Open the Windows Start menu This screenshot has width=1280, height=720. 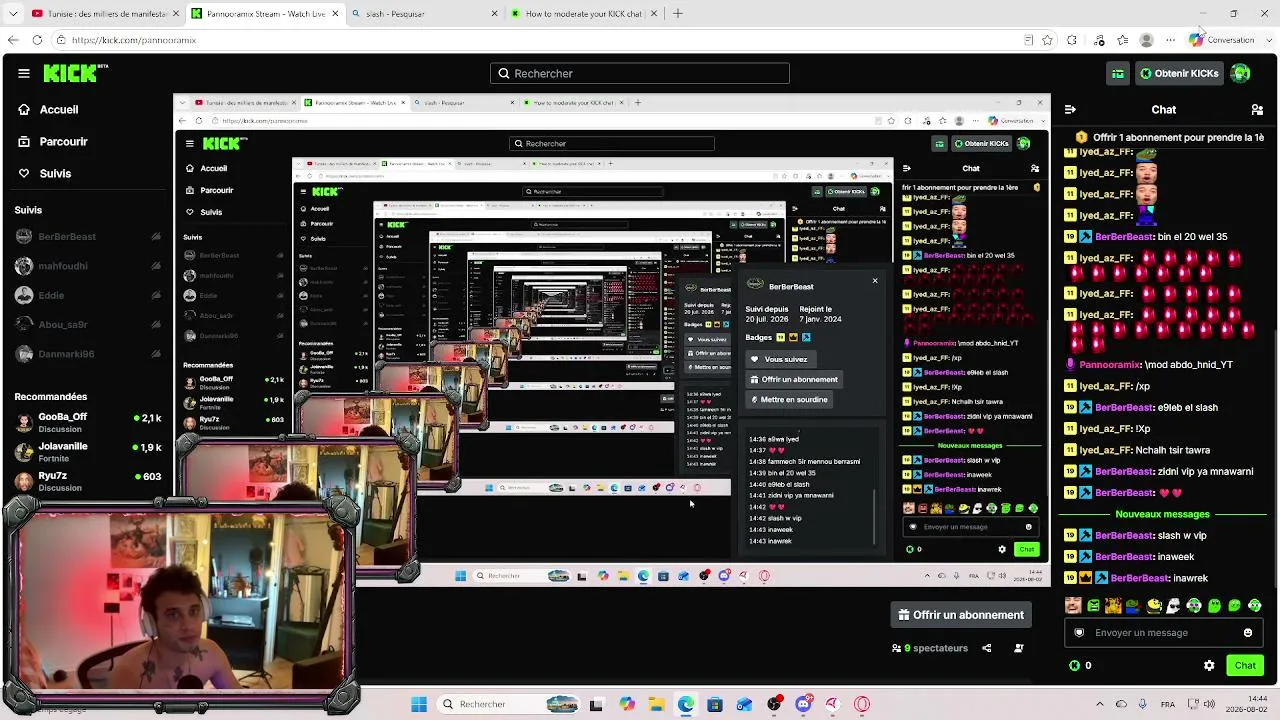(x=418, y=704)
